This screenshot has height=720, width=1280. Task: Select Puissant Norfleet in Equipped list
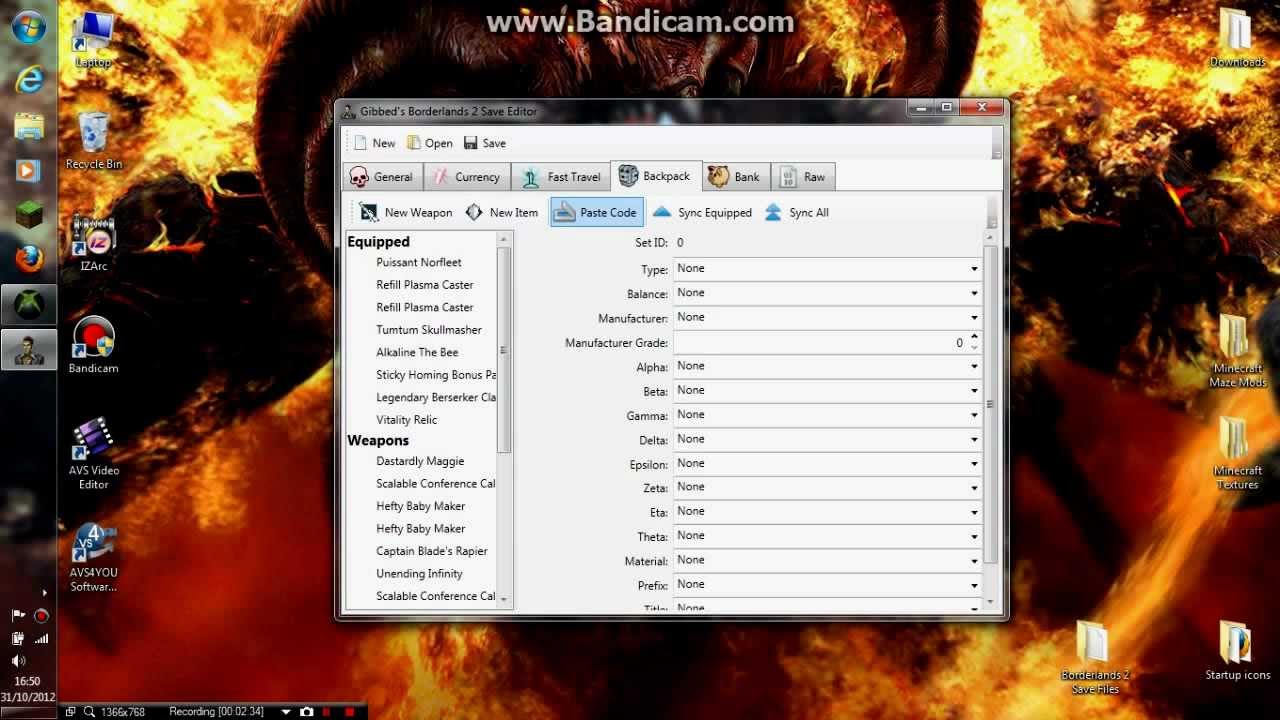419,262
